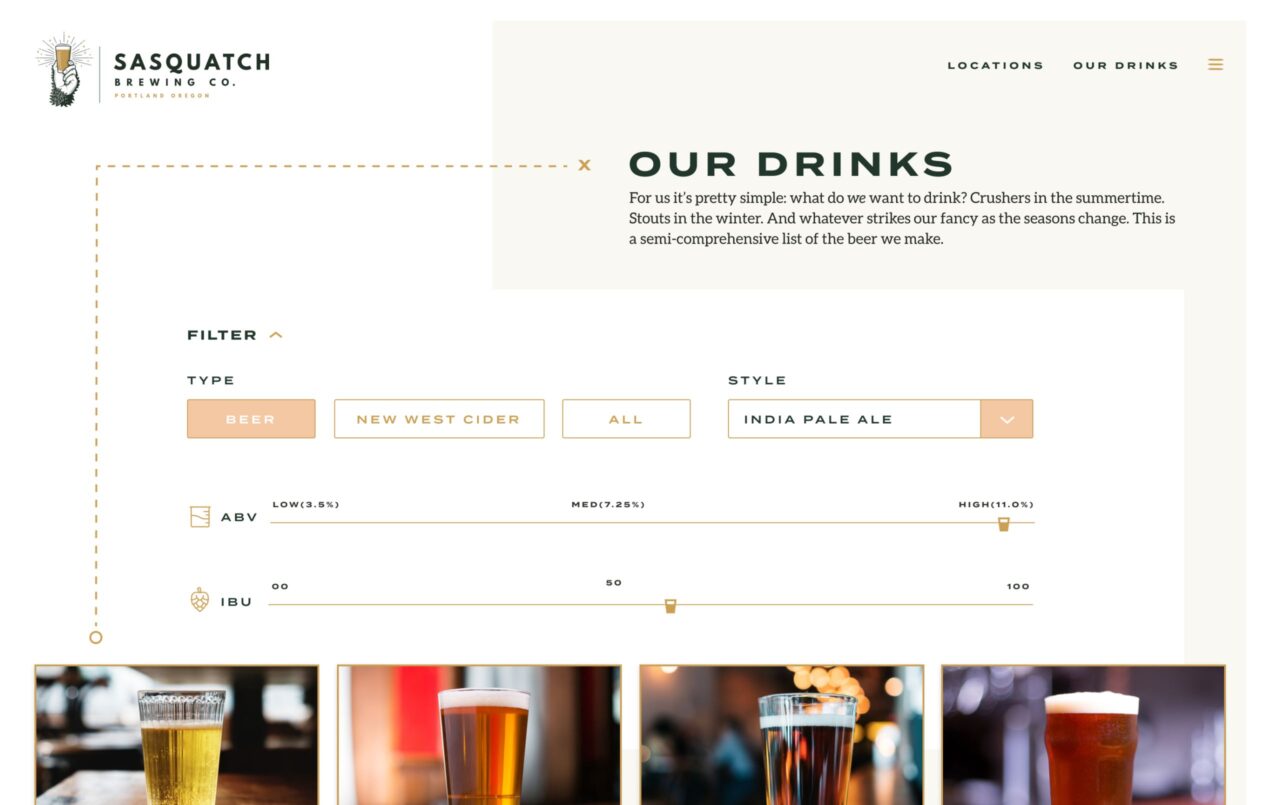Click the orange X marker beside the heading
1280x805 pixels.
(584, 165)
